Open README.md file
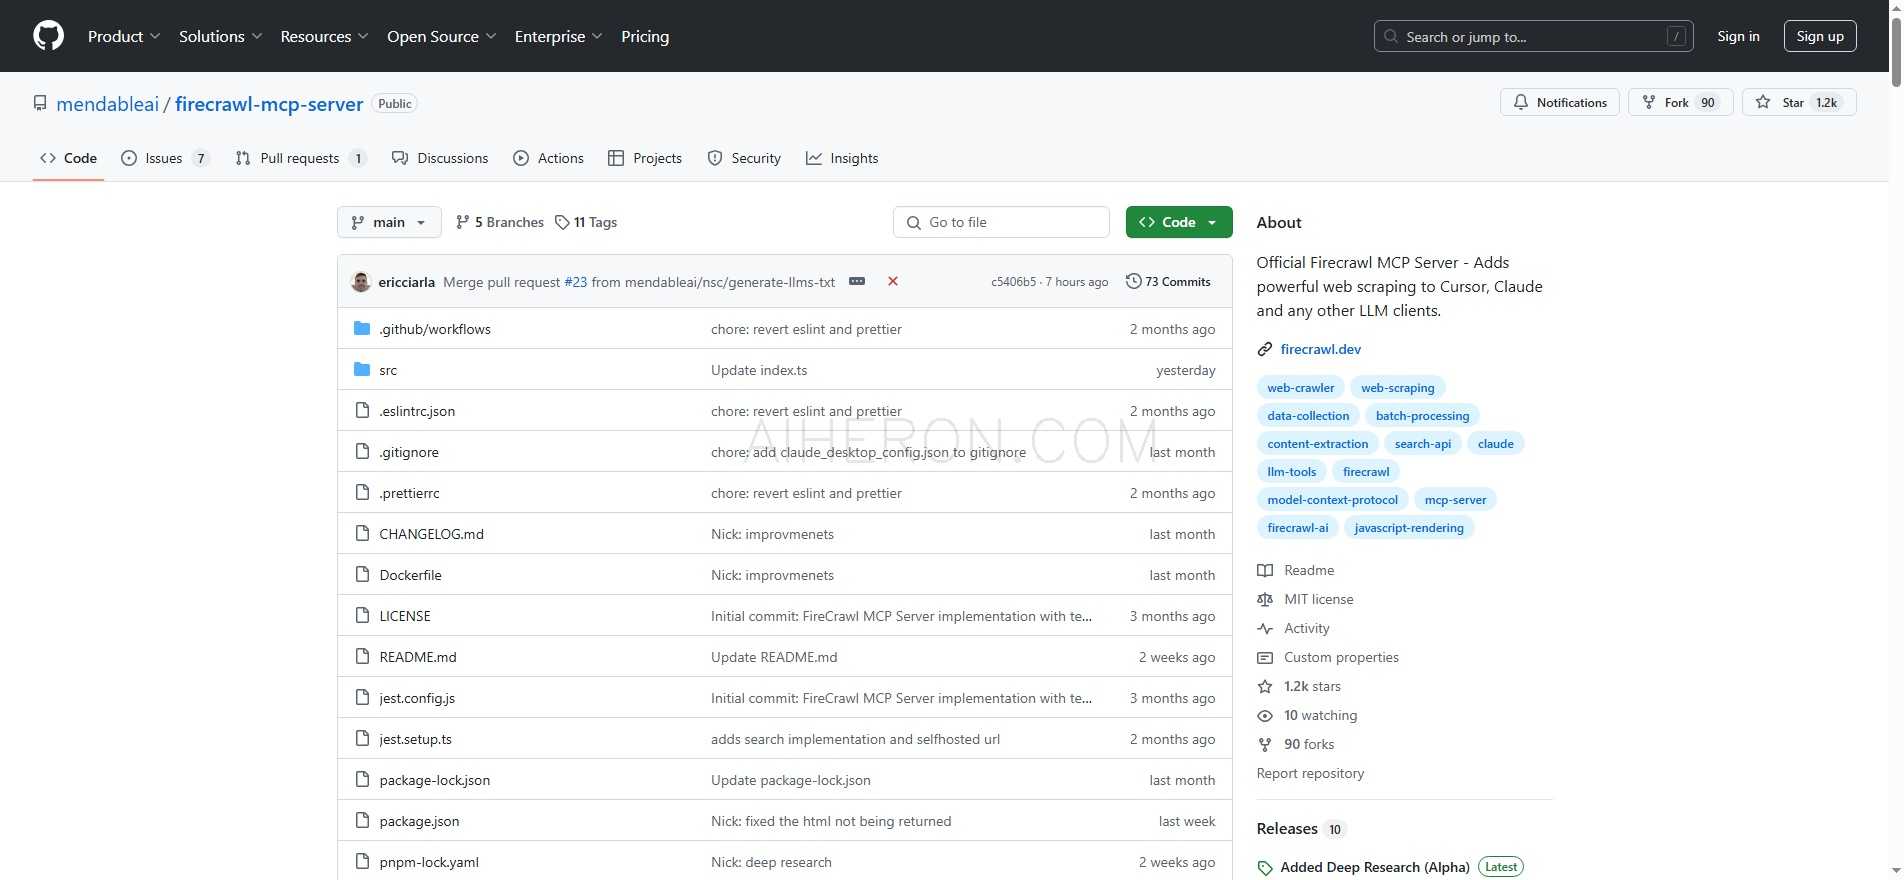The image size is (1904, 880). [418, 657]
